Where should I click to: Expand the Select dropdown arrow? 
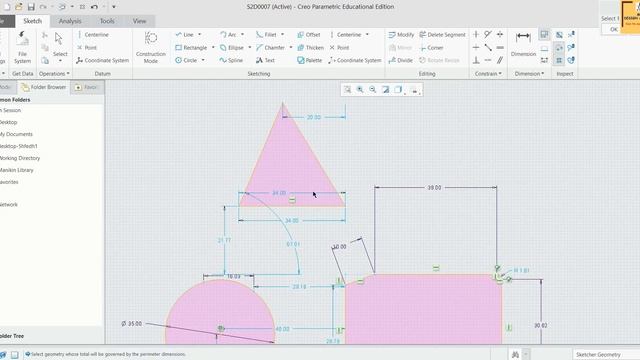60,61
